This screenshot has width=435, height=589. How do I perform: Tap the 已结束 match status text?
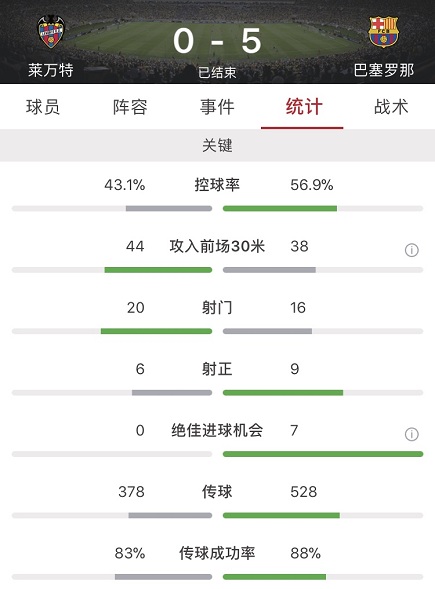217,72
